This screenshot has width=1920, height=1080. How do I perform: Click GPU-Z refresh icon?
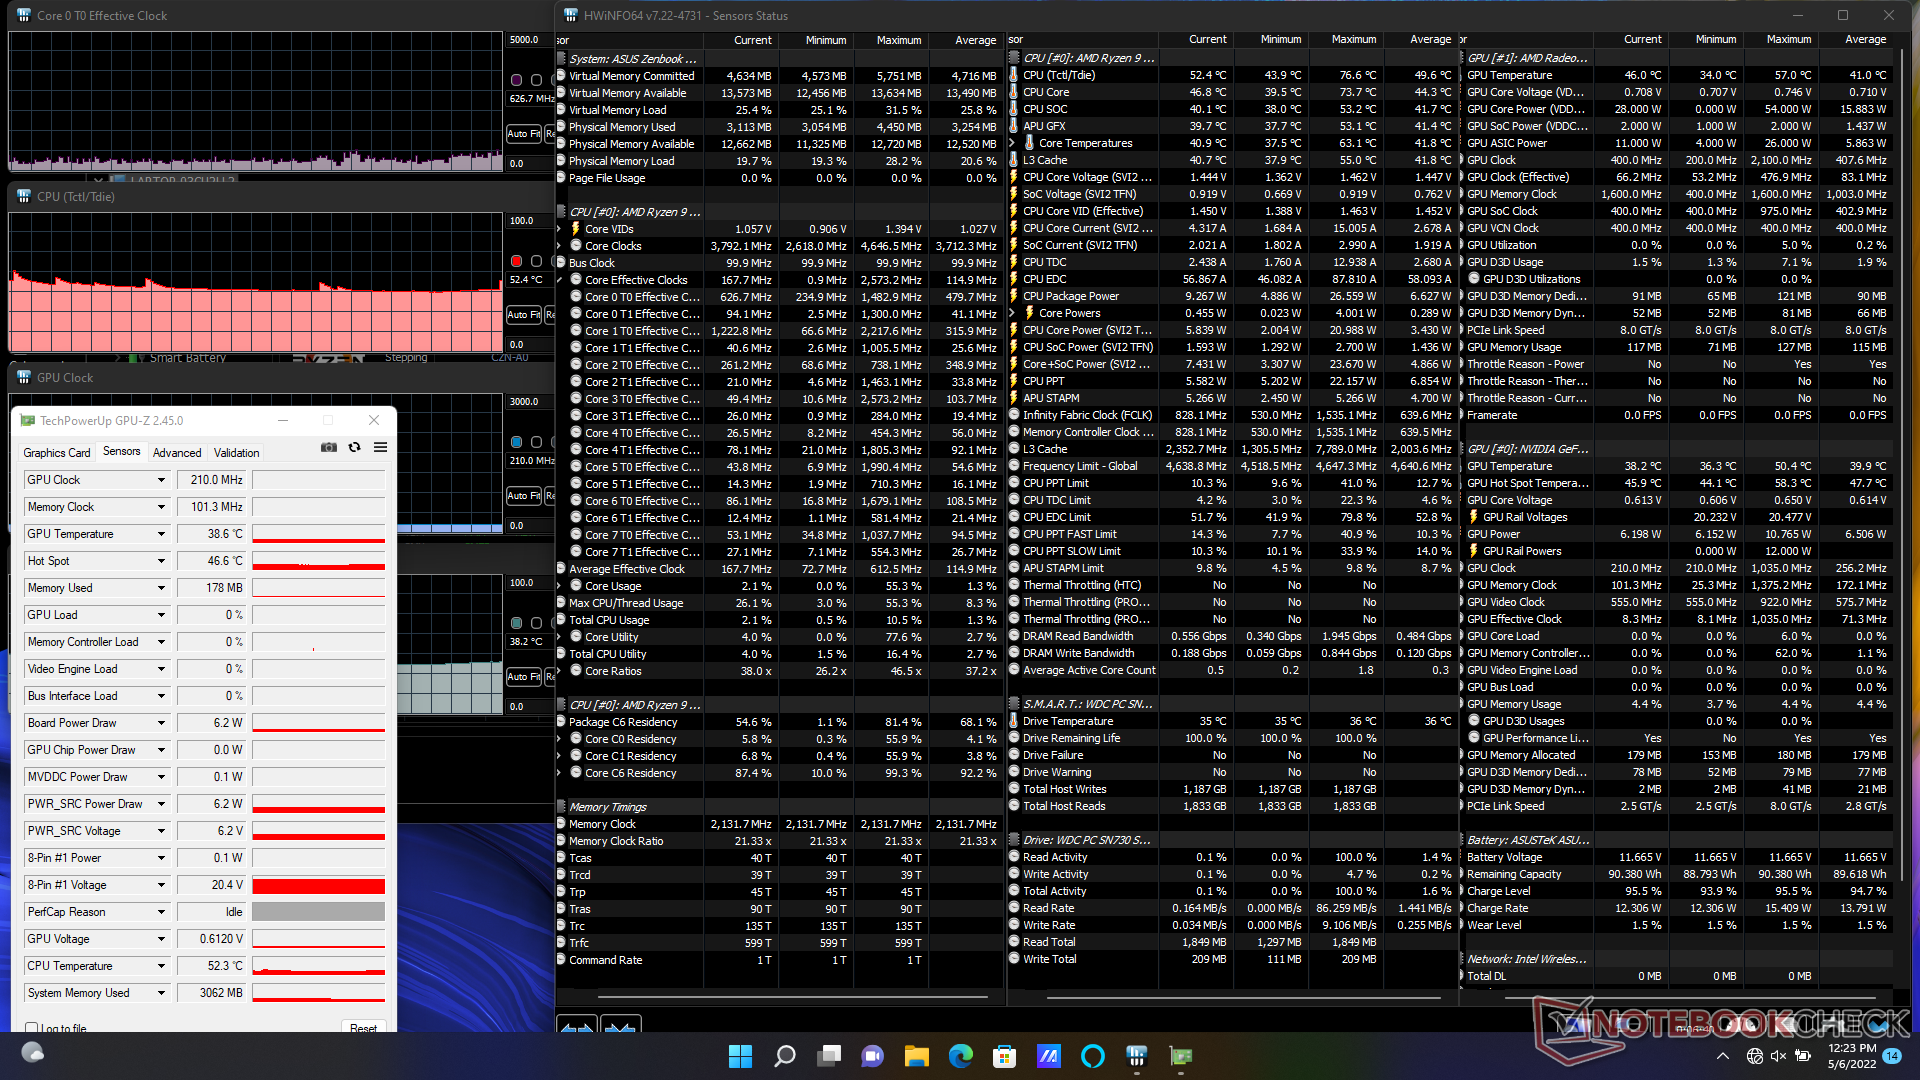[354, 448]
